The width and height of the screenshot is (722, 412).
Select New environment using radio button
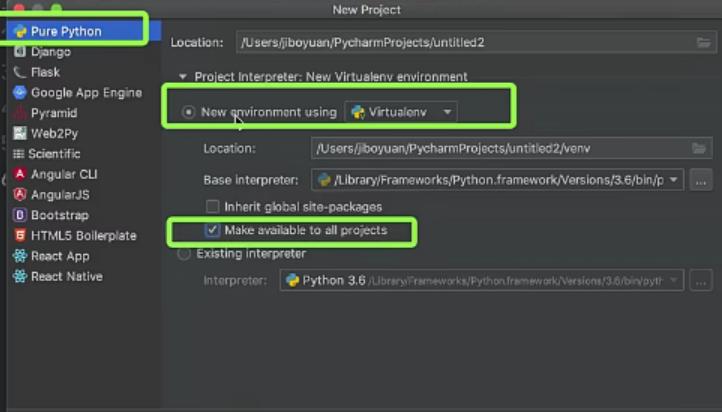click(x=188, y=112)
